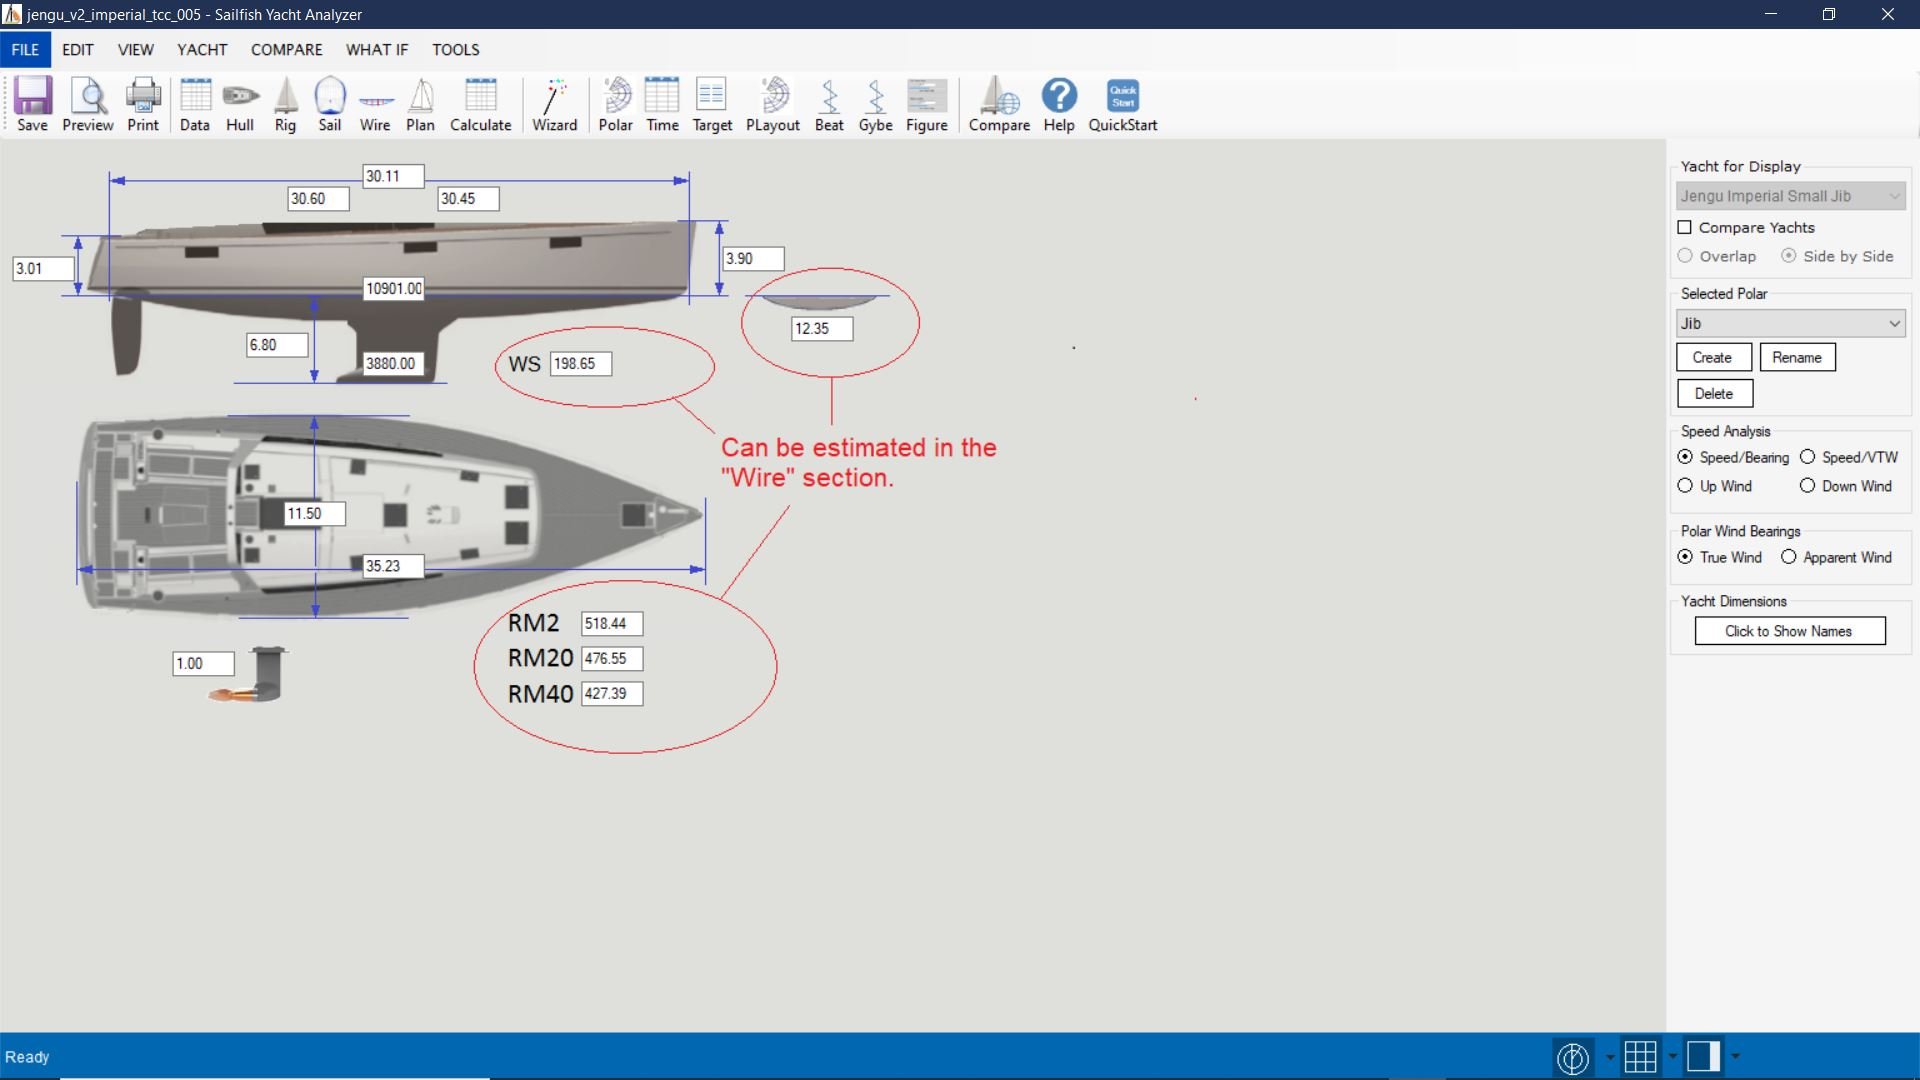Screen dimensions: 1920x1080
Task: Click the RM20 value field
Action: (x=611, y=659)
